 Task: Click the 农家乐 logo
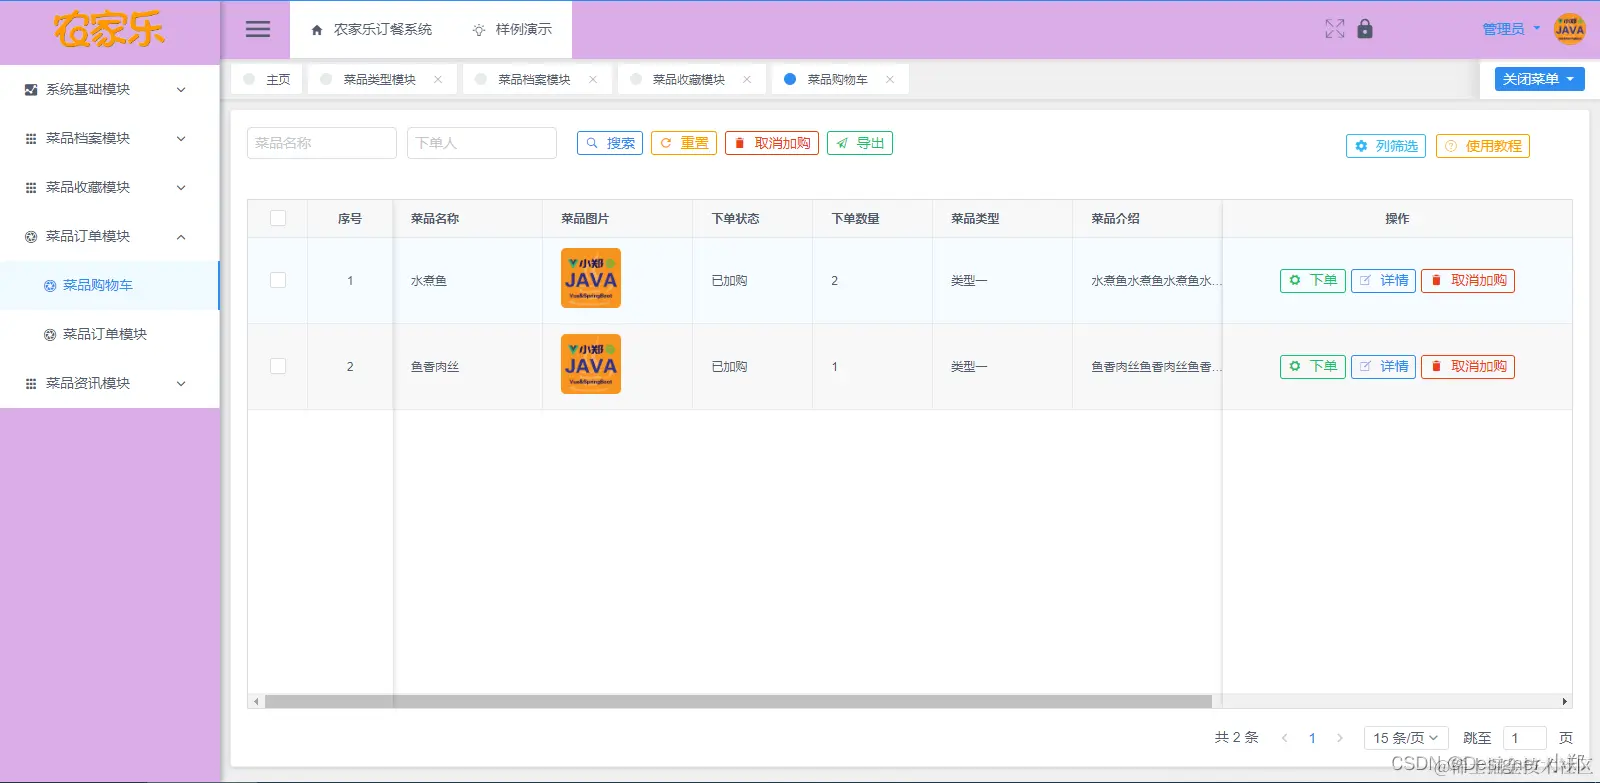pos(109,30)
